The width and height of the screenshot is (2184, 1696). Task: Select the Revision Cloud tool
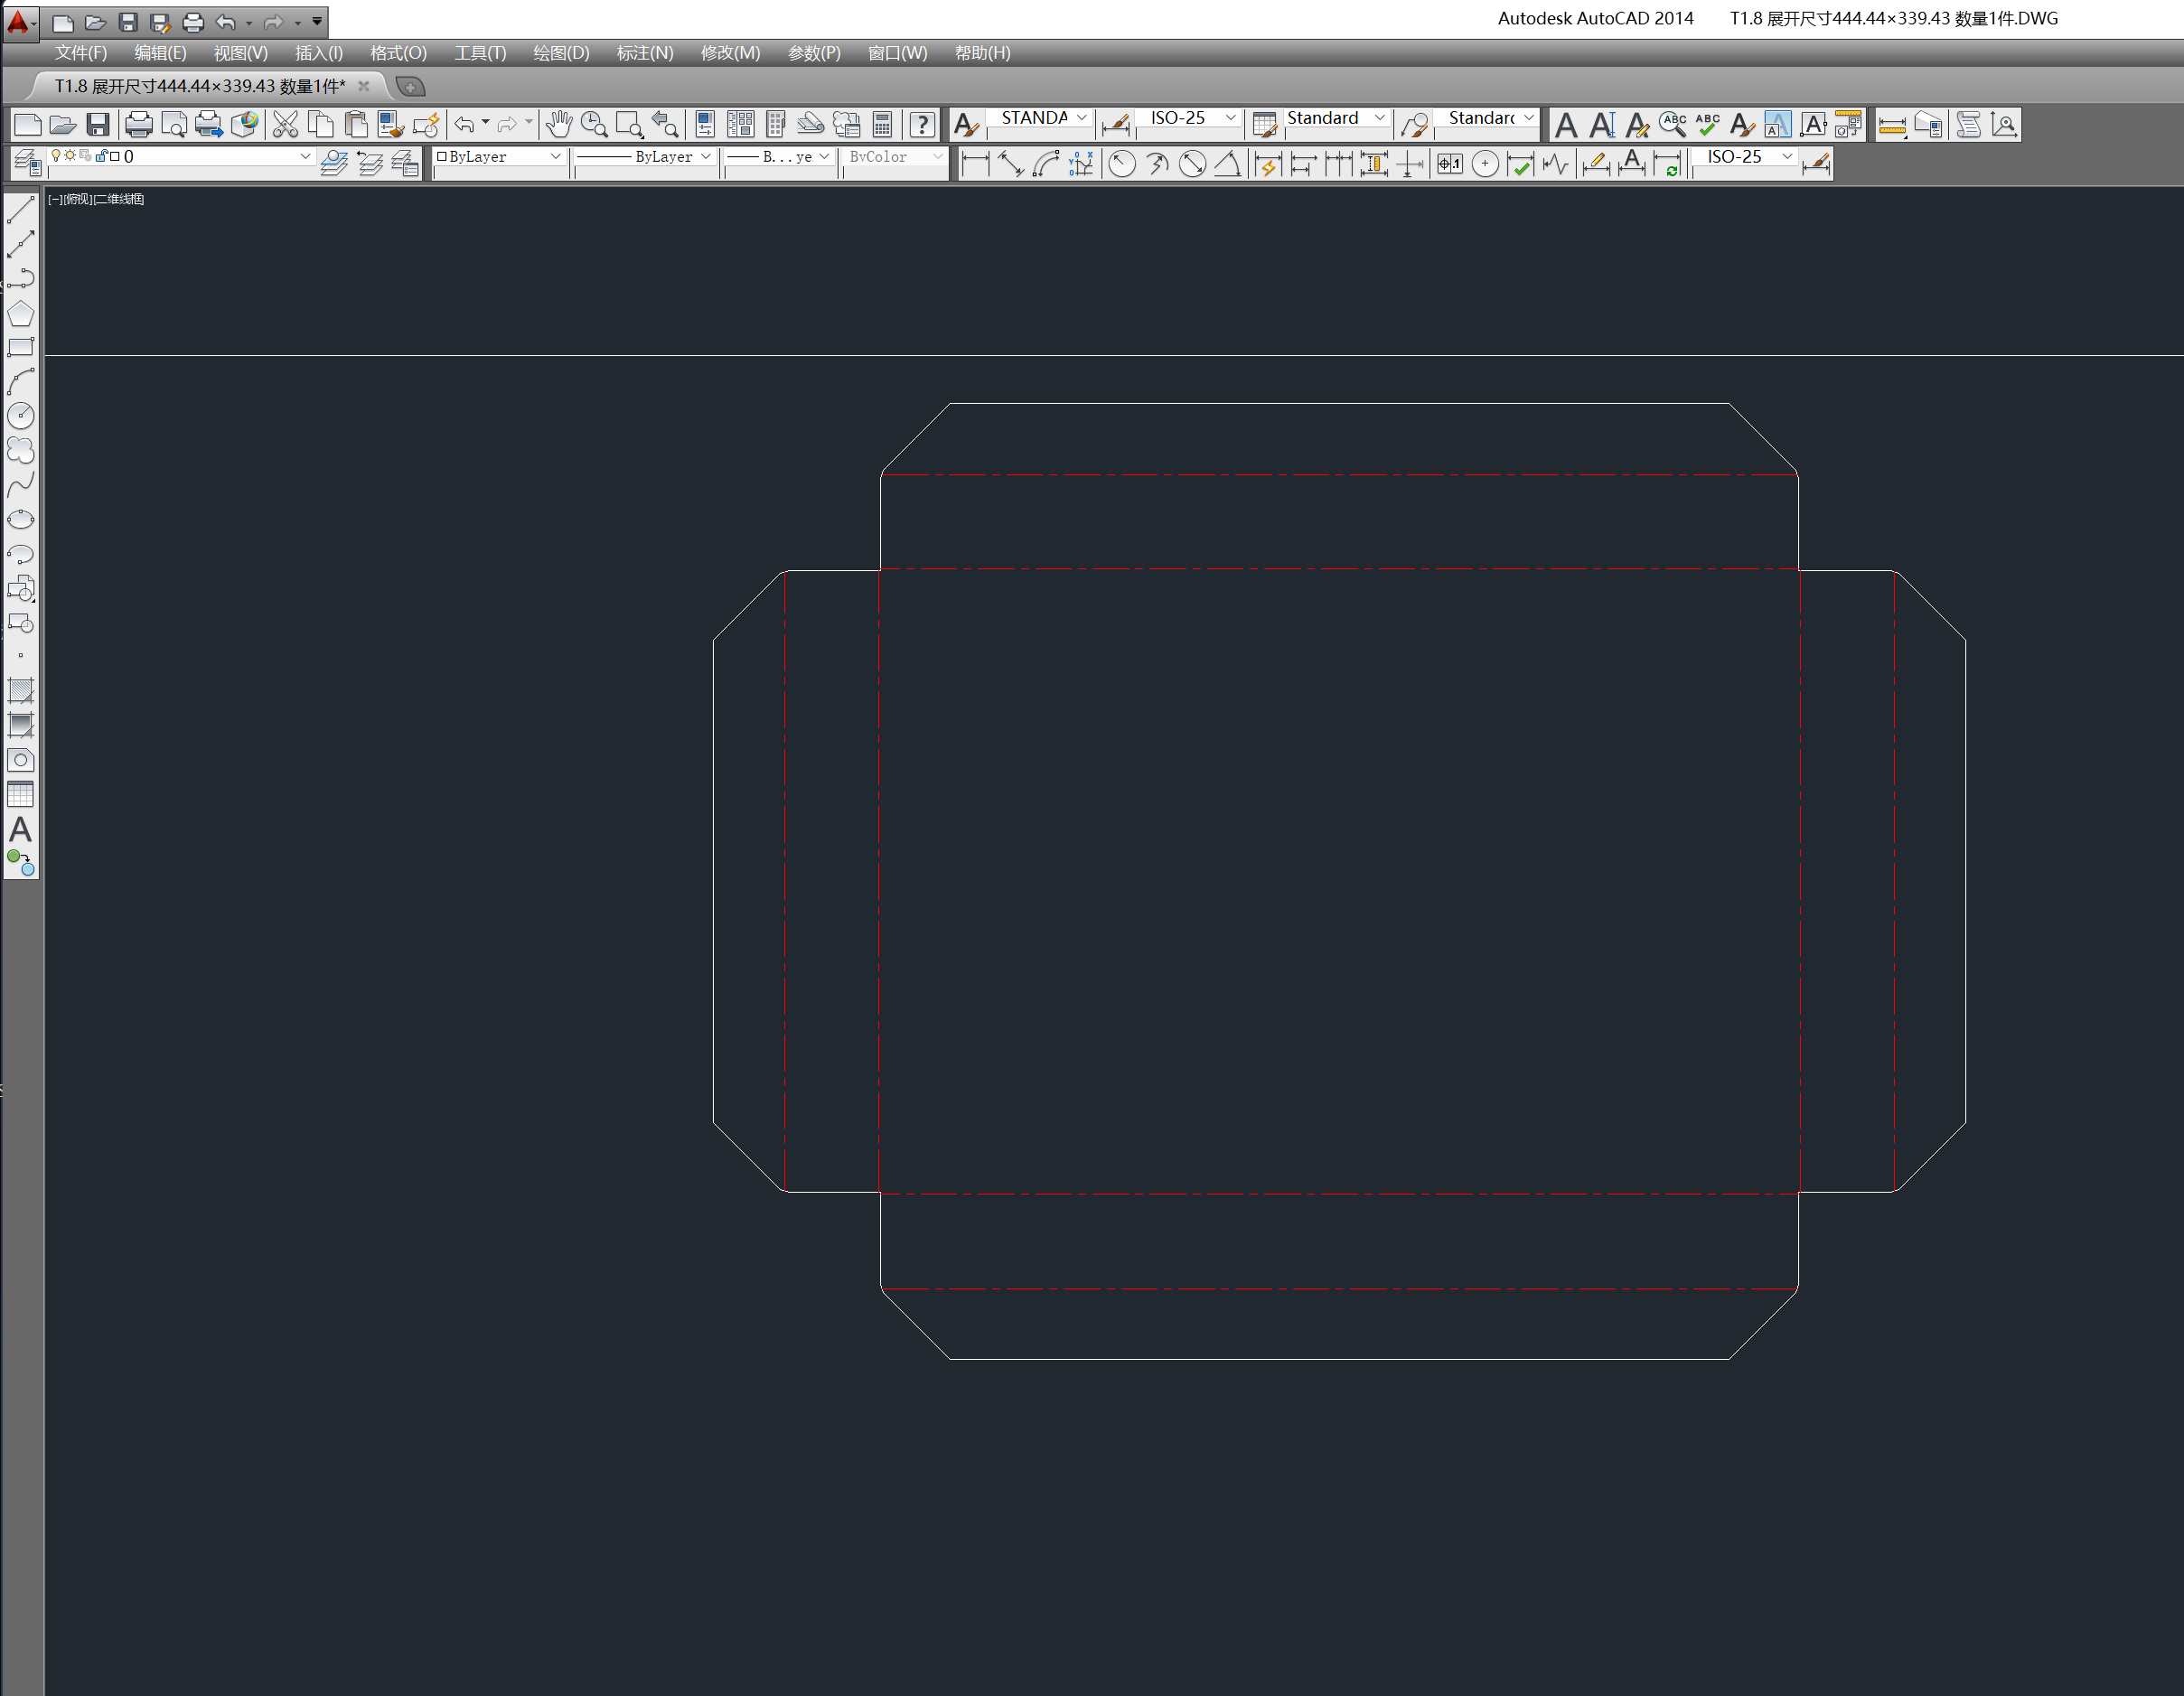click(20, 450)
